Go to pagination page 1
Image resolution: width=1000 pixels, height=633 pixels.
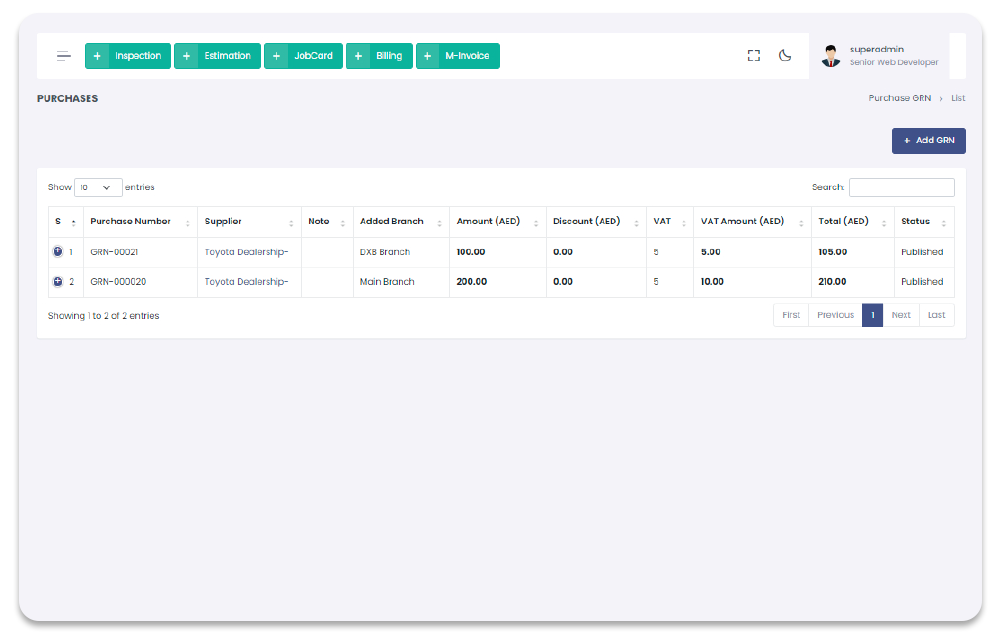(872, 315)
